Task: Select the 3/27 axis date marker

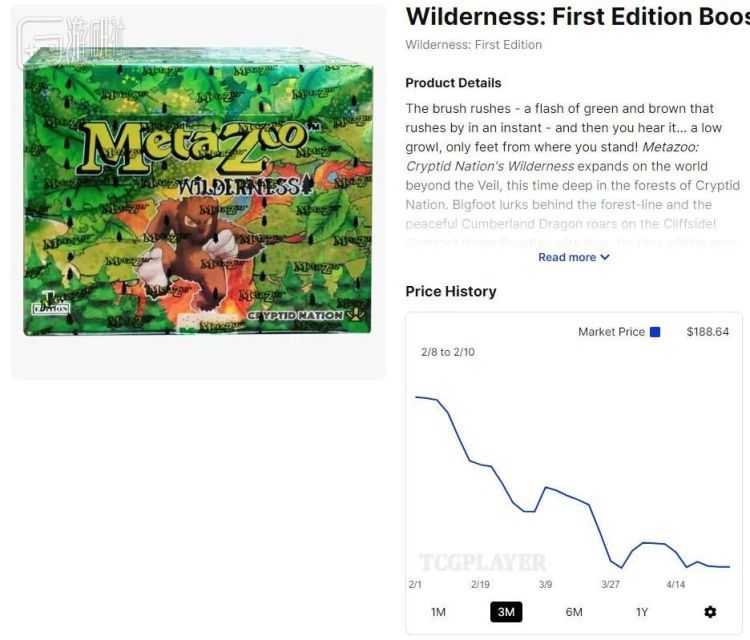Action: click(610, 584)
